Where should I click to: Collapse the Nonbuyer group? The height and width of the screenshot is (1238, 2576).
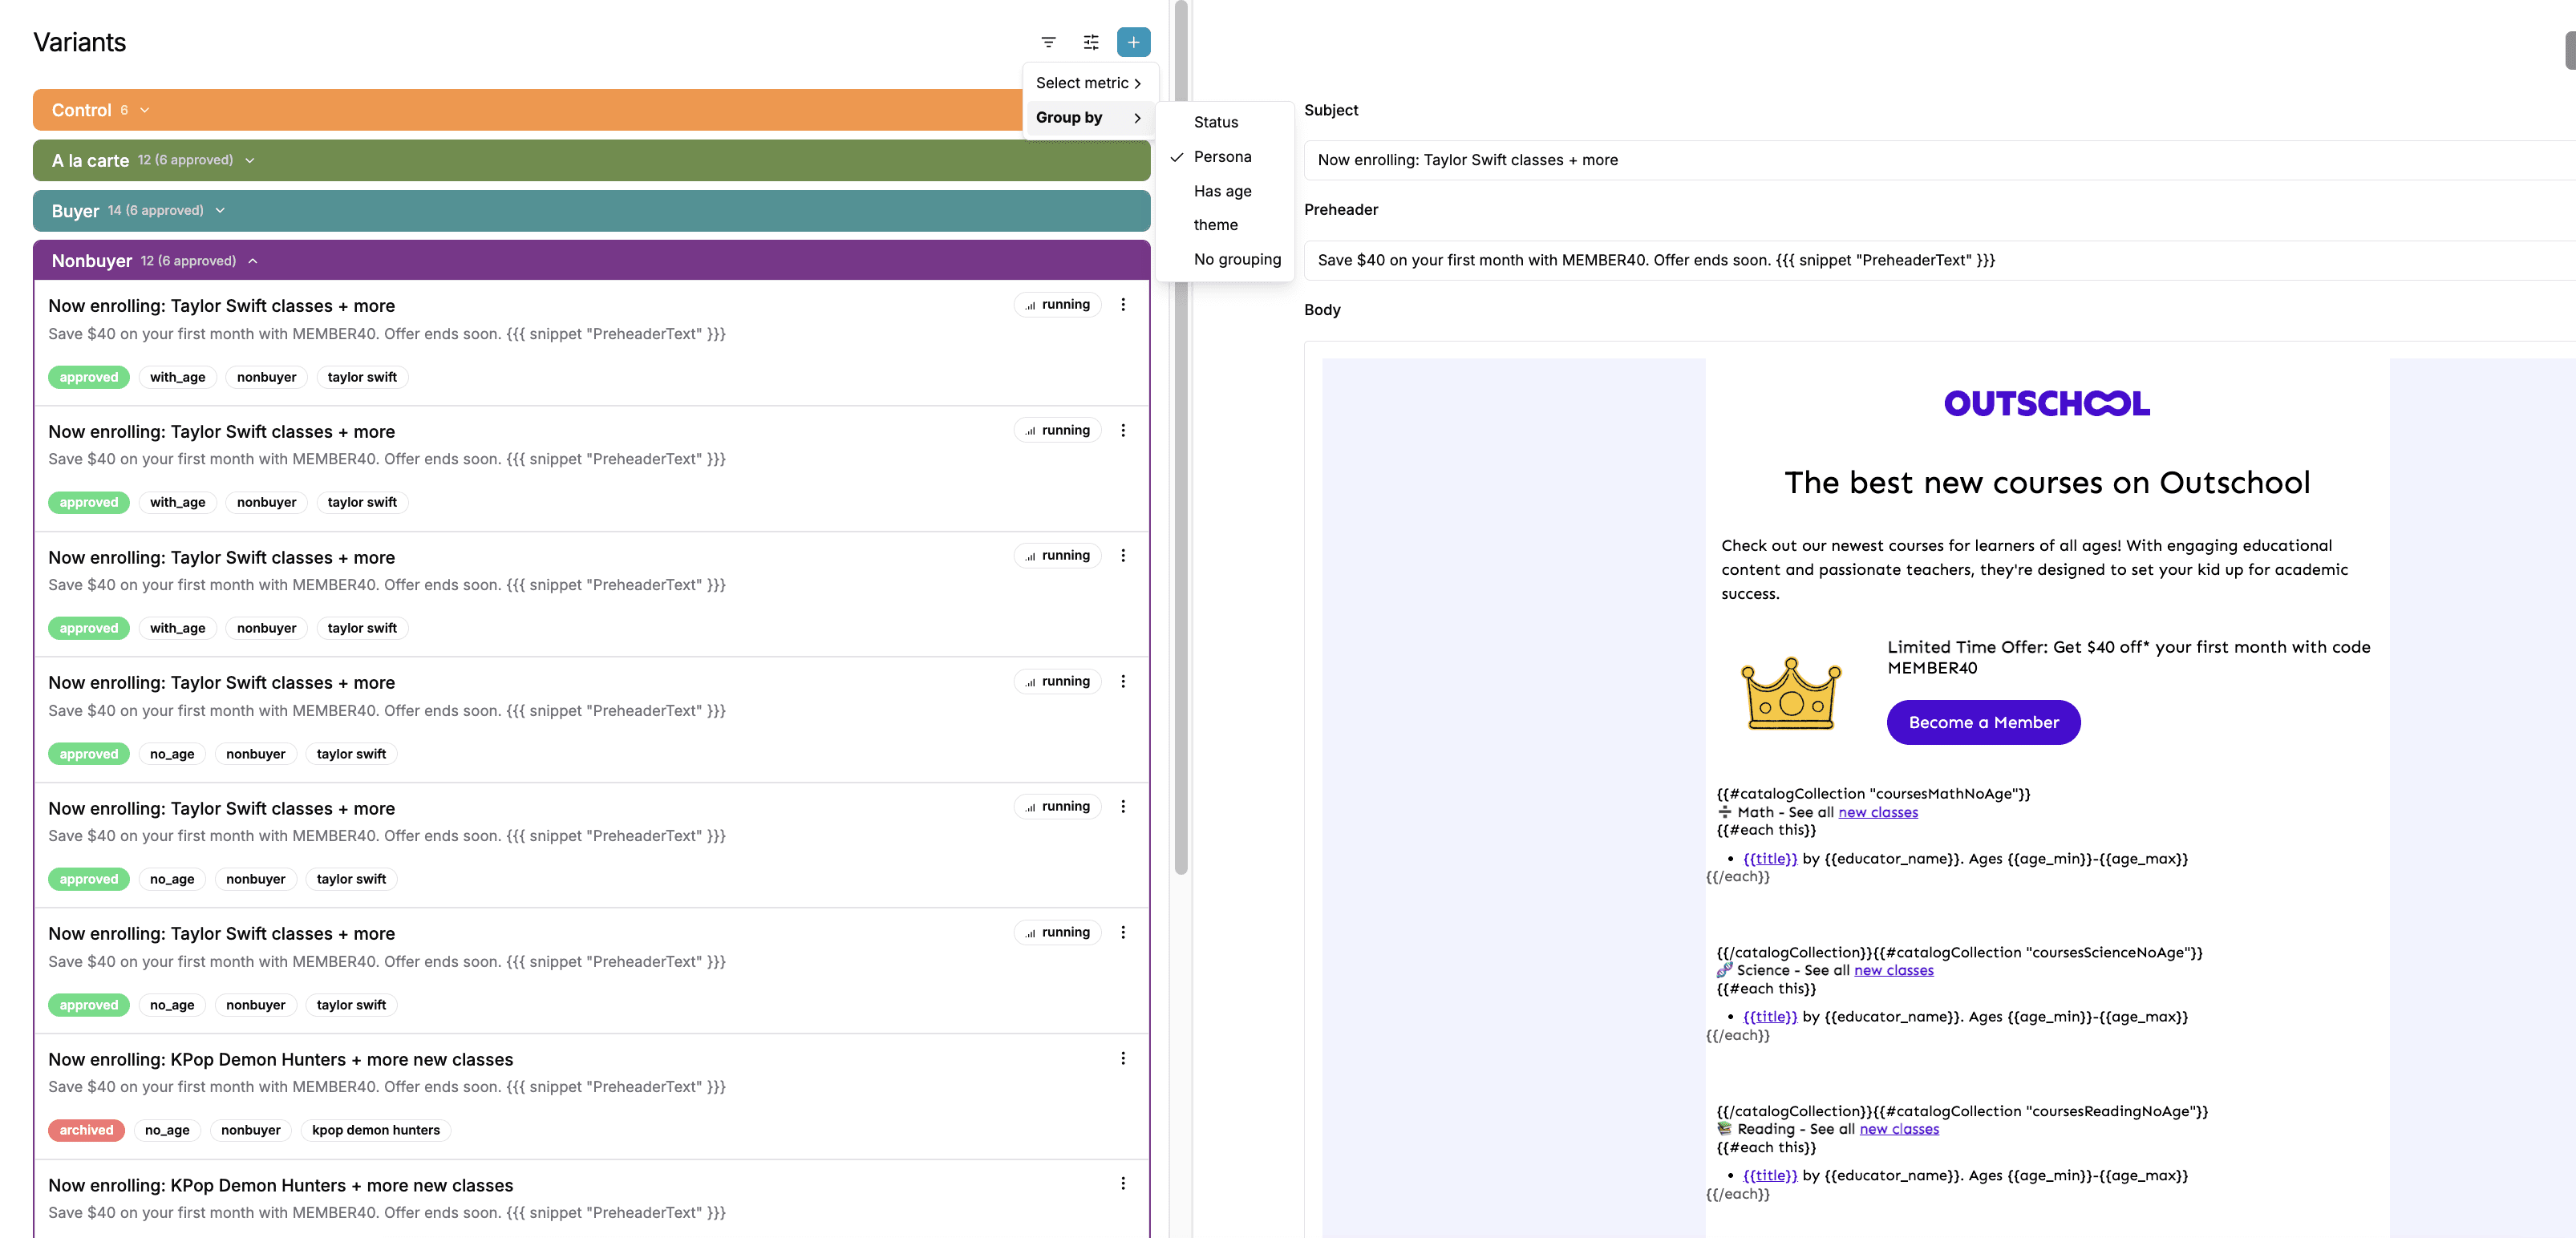(253, 261)
